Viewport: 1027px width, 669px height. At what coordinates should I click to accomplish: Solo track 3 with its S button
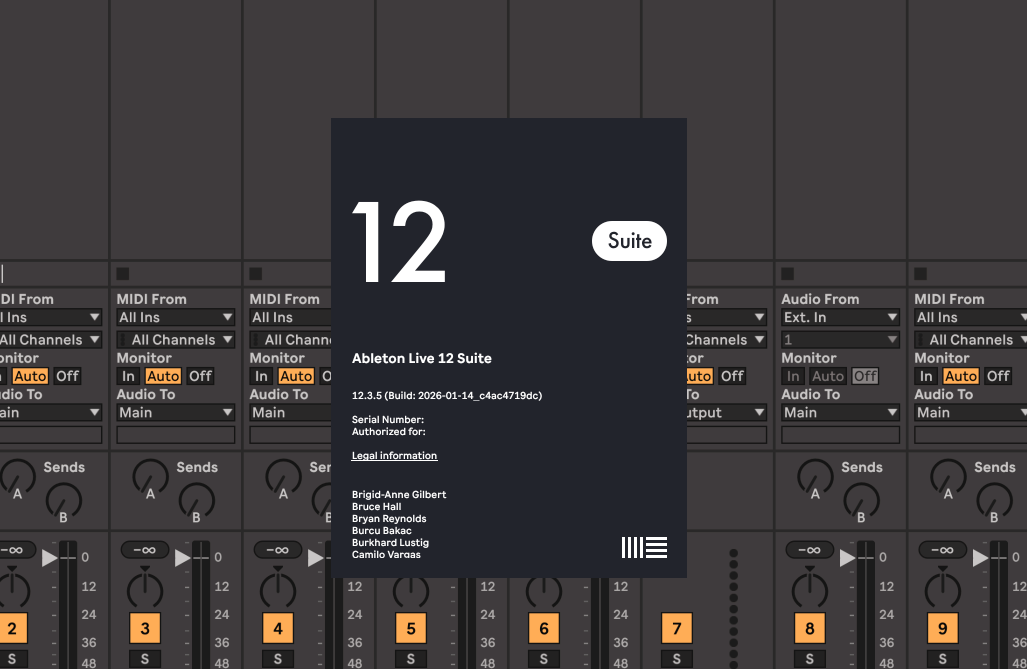pos(145,659)
